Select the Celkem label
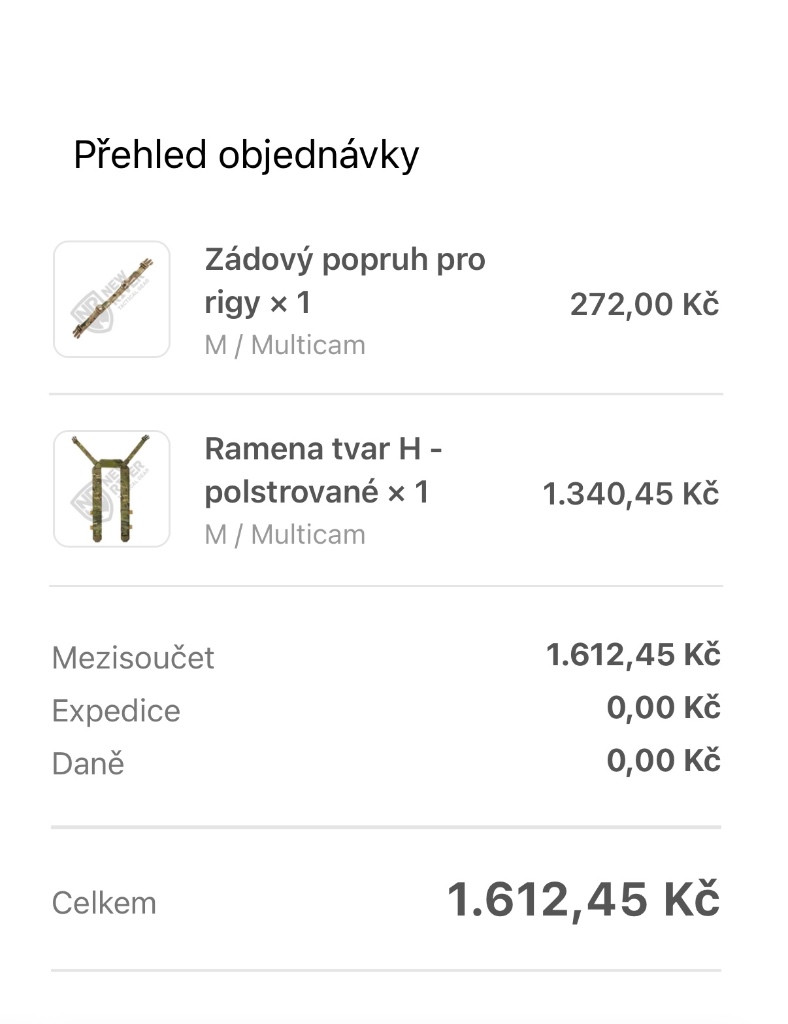This screenshot has width=788, height=1024. point(104,903)
